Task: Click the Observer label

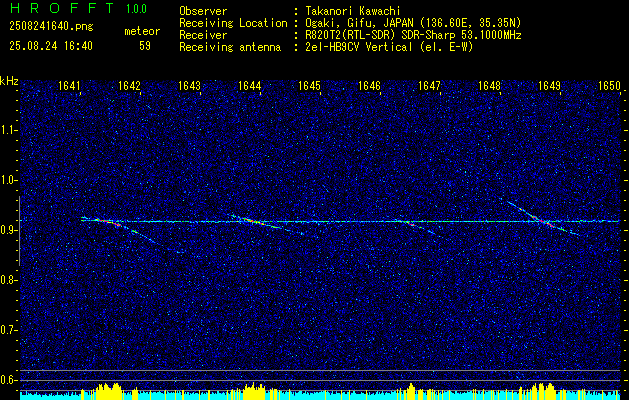Action: click(x=203, y=11)
